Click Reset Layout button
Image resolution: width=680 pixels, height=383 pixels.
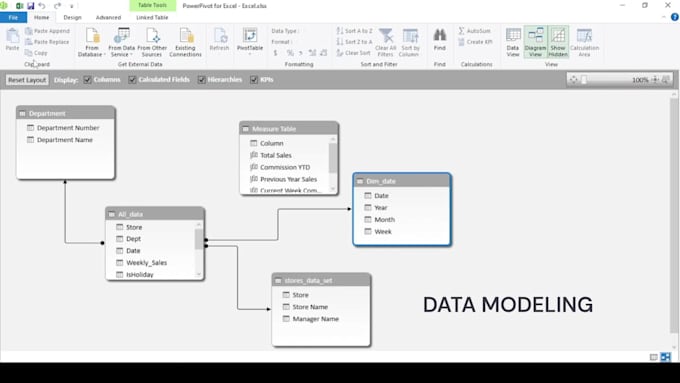27,80
